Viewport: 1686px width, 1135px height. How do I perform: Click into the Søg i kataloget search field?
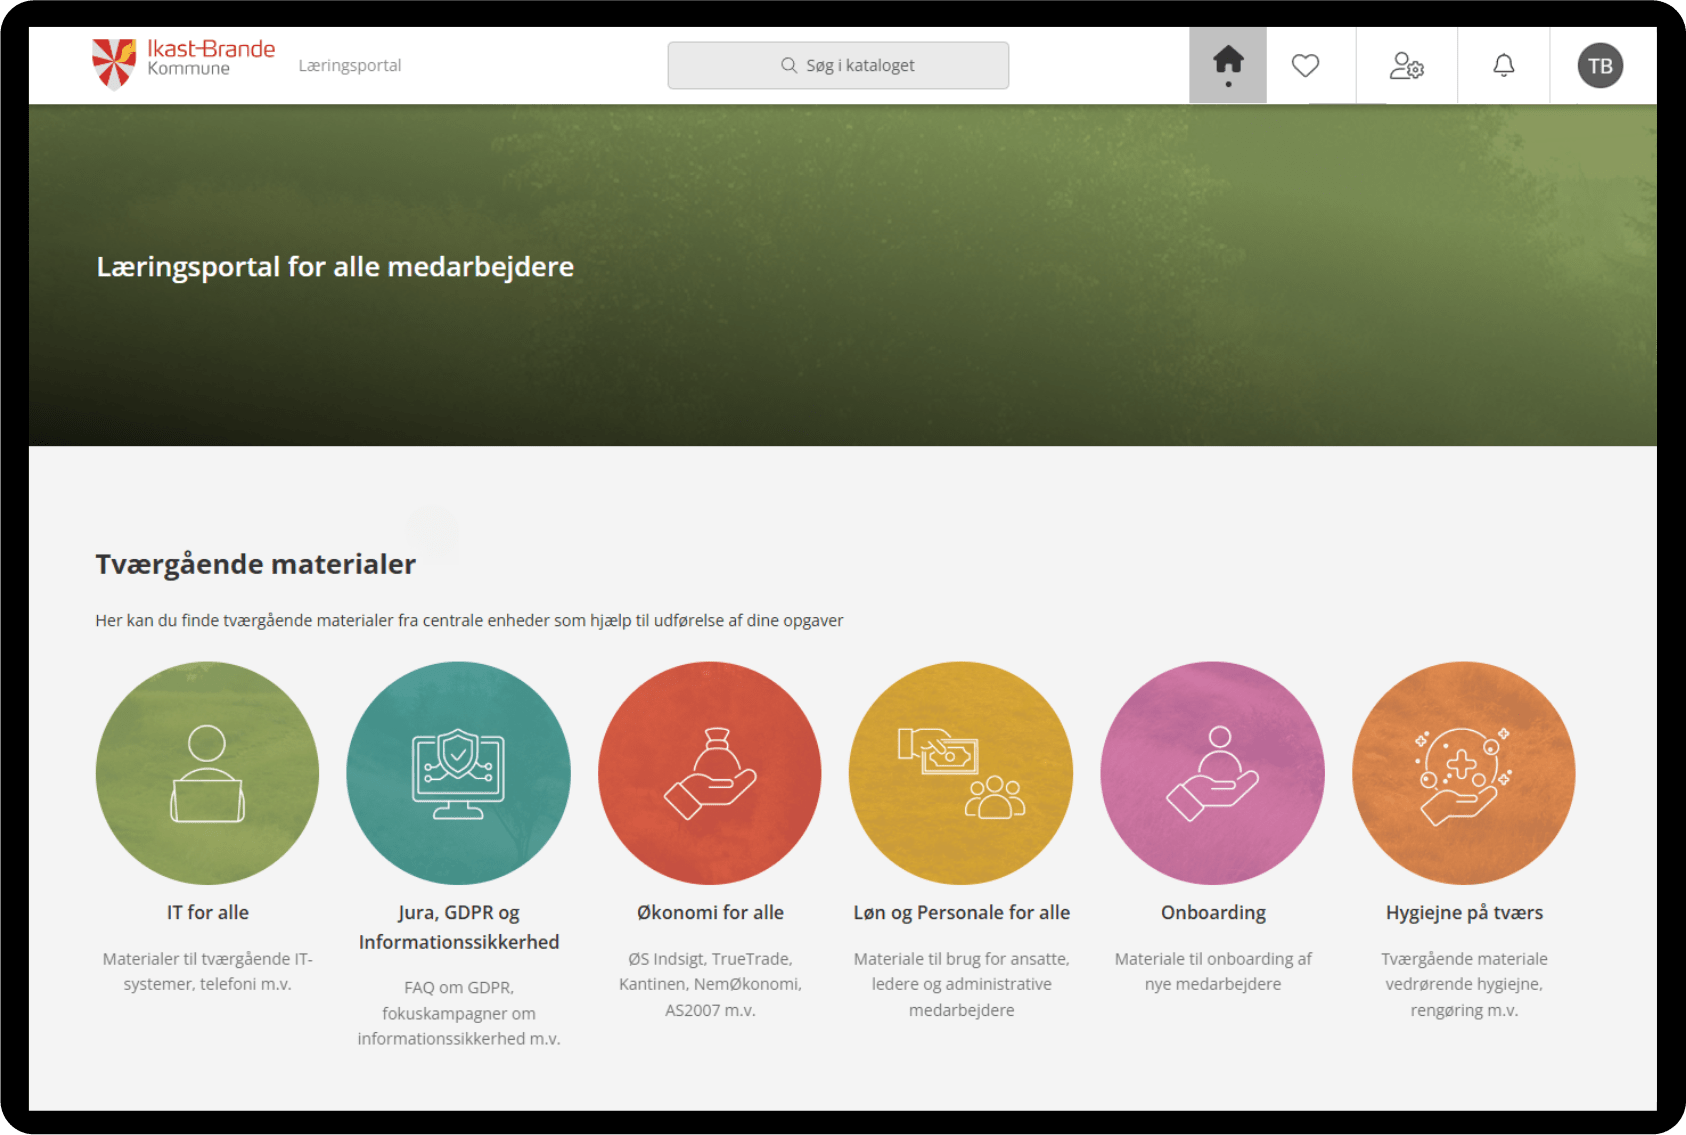point(838,66)
